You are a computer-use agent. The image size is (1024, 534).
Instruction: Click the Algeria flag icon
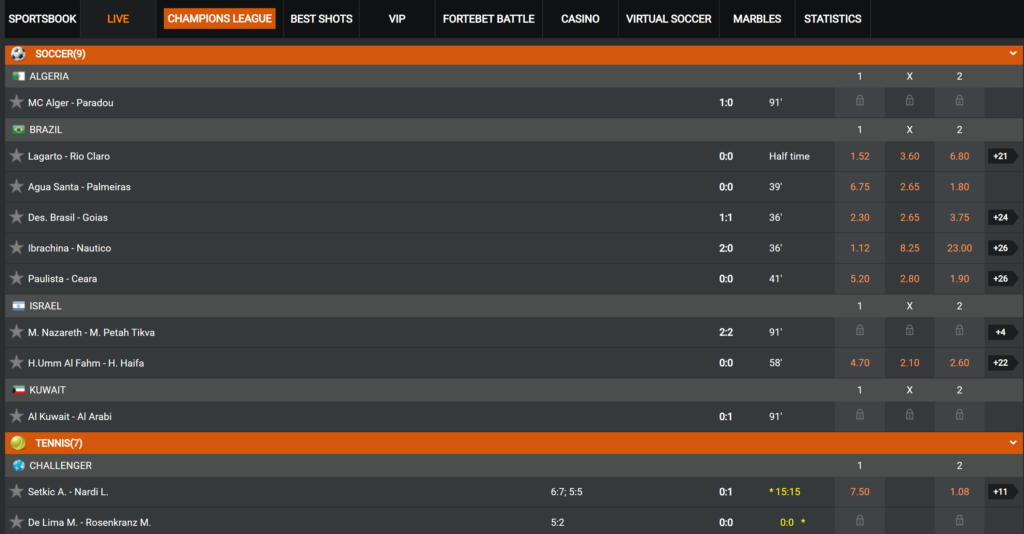click(x=19, y=76)
